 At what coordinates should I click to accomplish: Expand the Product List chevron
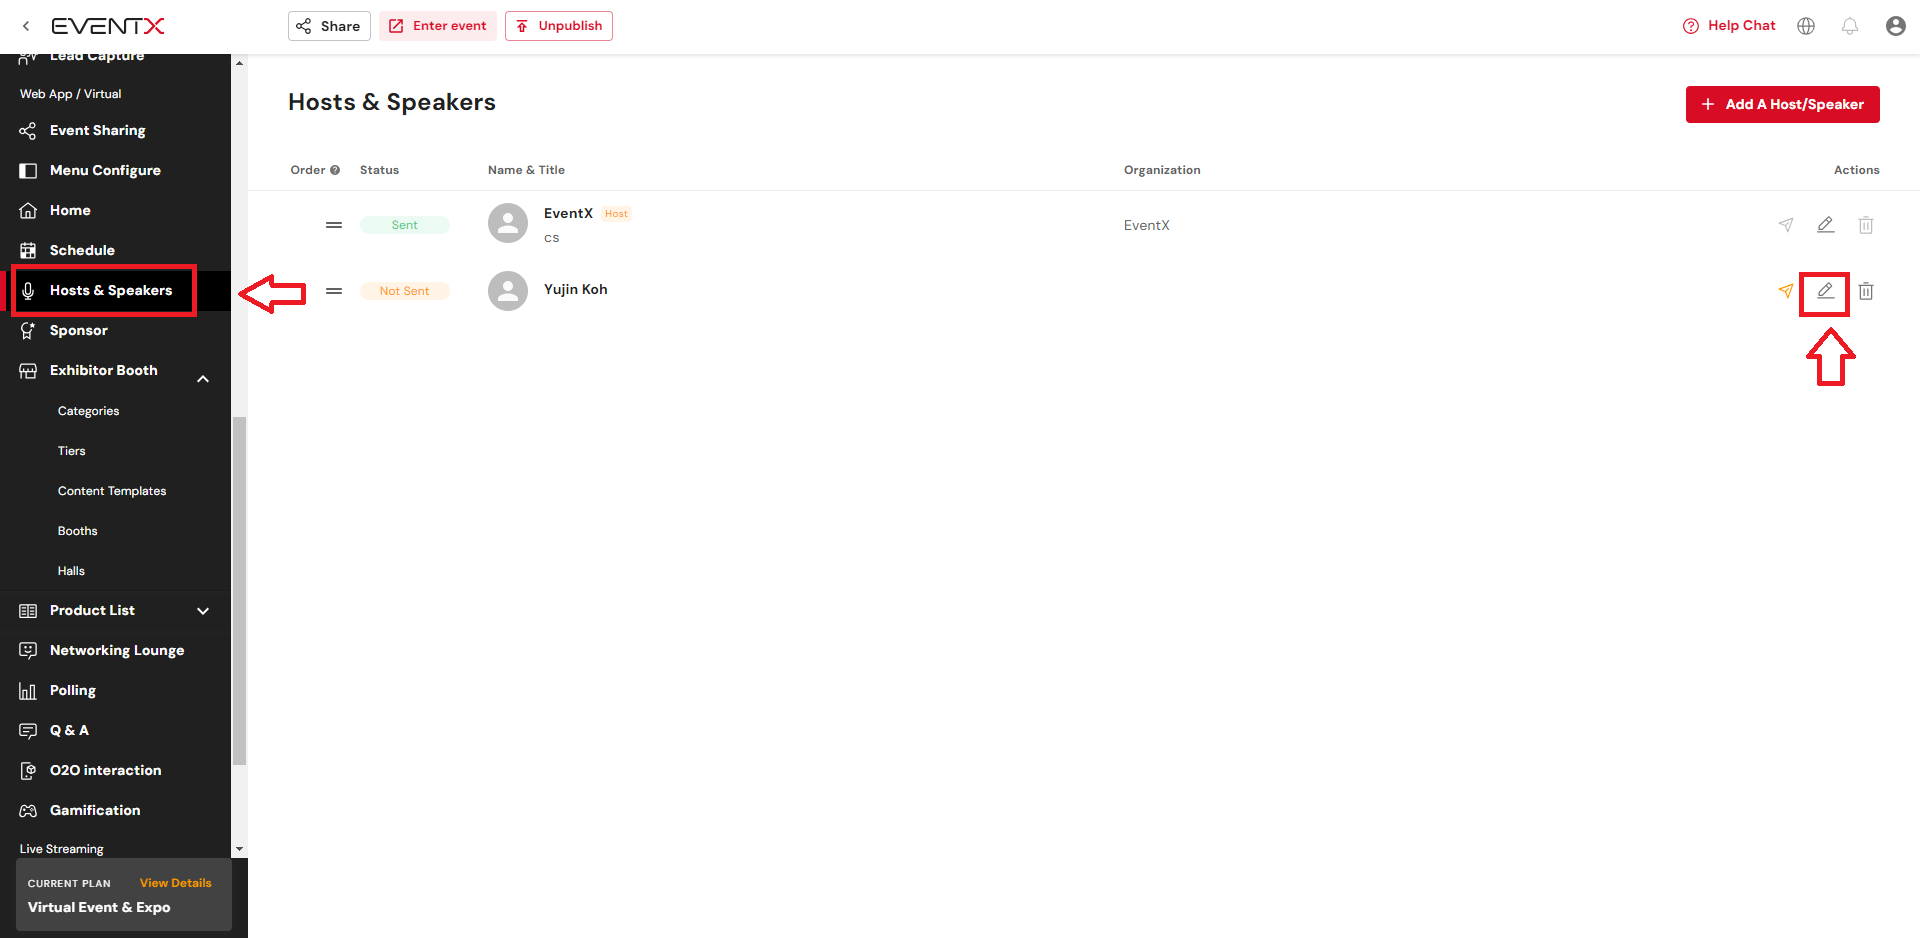tap(203, 611)
